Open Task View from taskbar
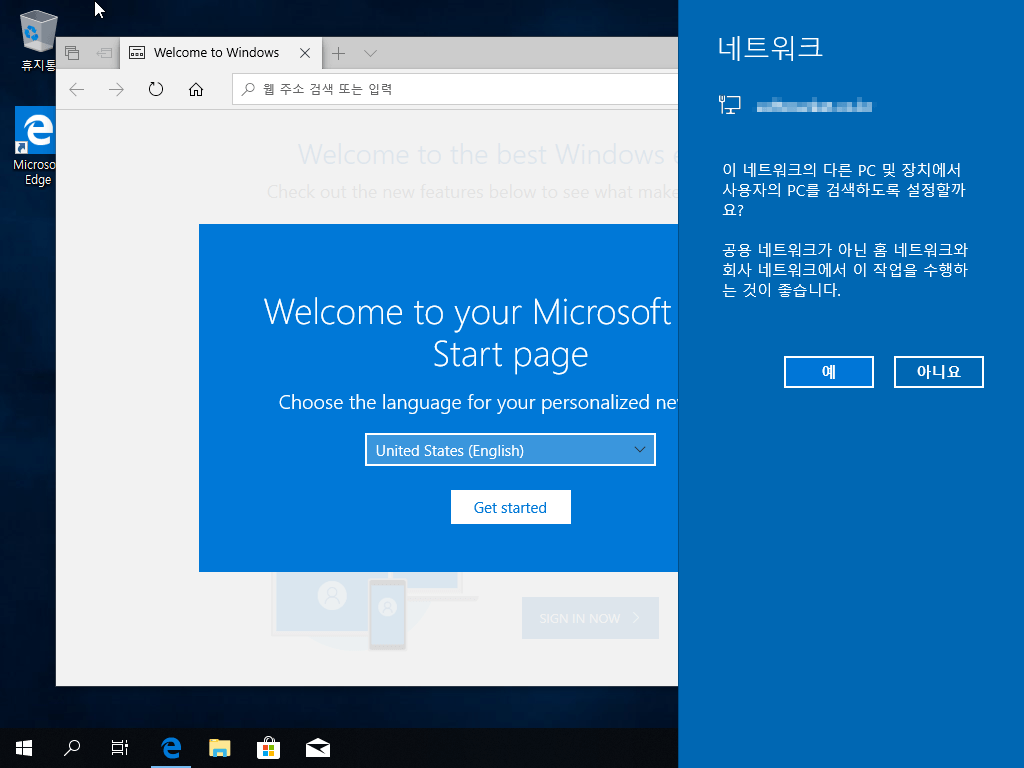This screenshot has height=768, width=1024. click(120, 748)
